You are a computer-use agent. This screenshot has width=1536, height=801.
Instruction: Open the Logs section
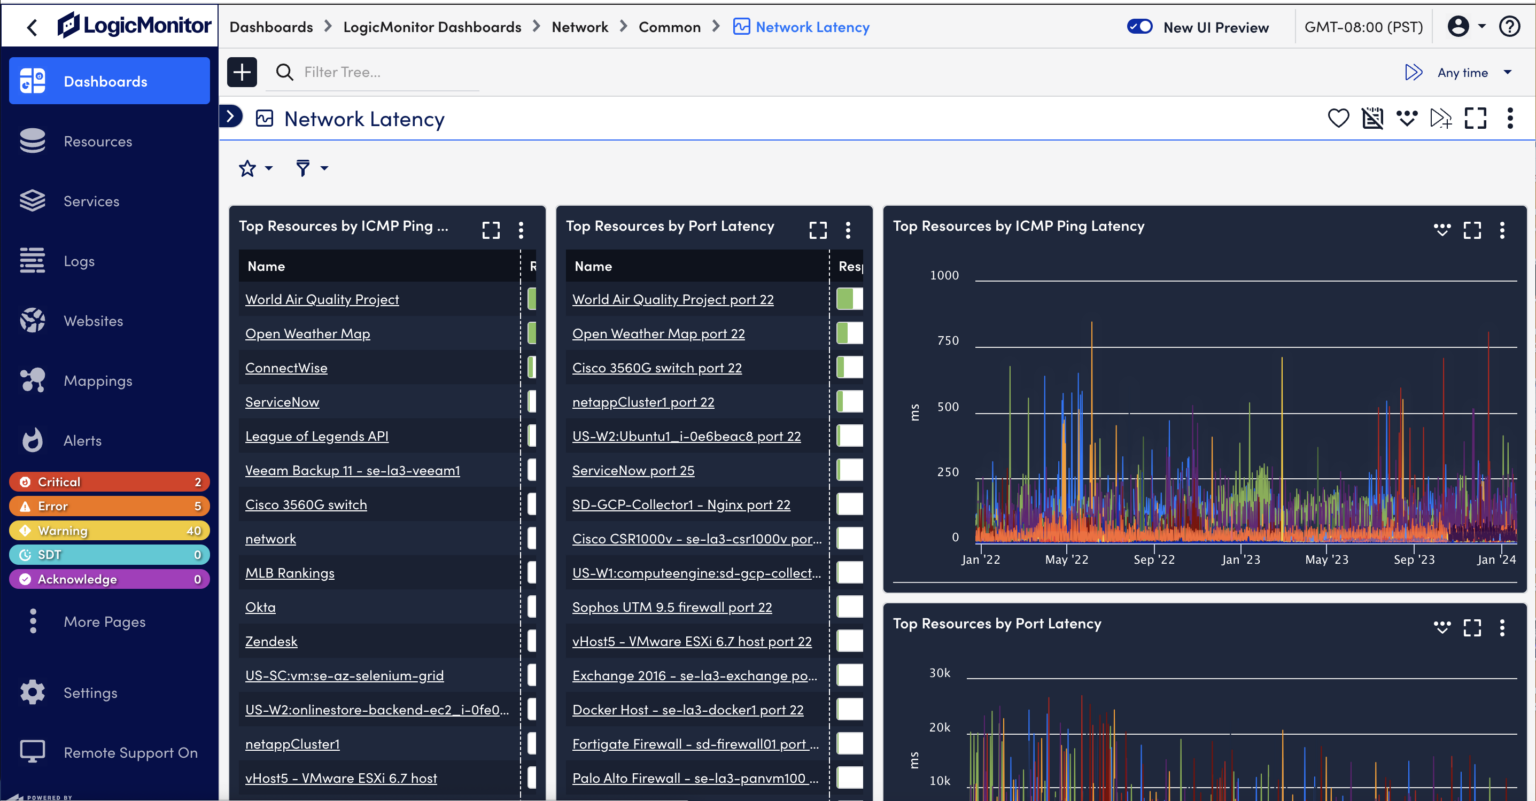(34, 261)
